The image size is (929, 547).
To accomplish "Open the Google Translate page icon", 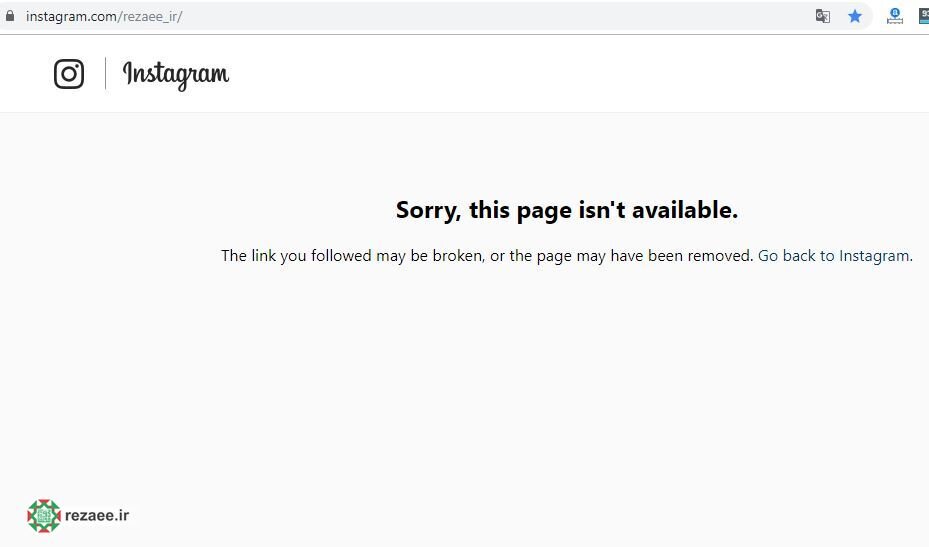I will click(x=822, y=16).
